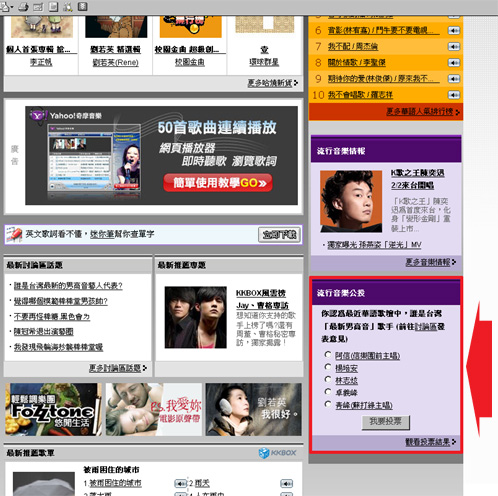This screenshot has height=496, width=498.
Task: Click the two-singers photo in 最新推薦專題
Action: (x=196, y=317)
